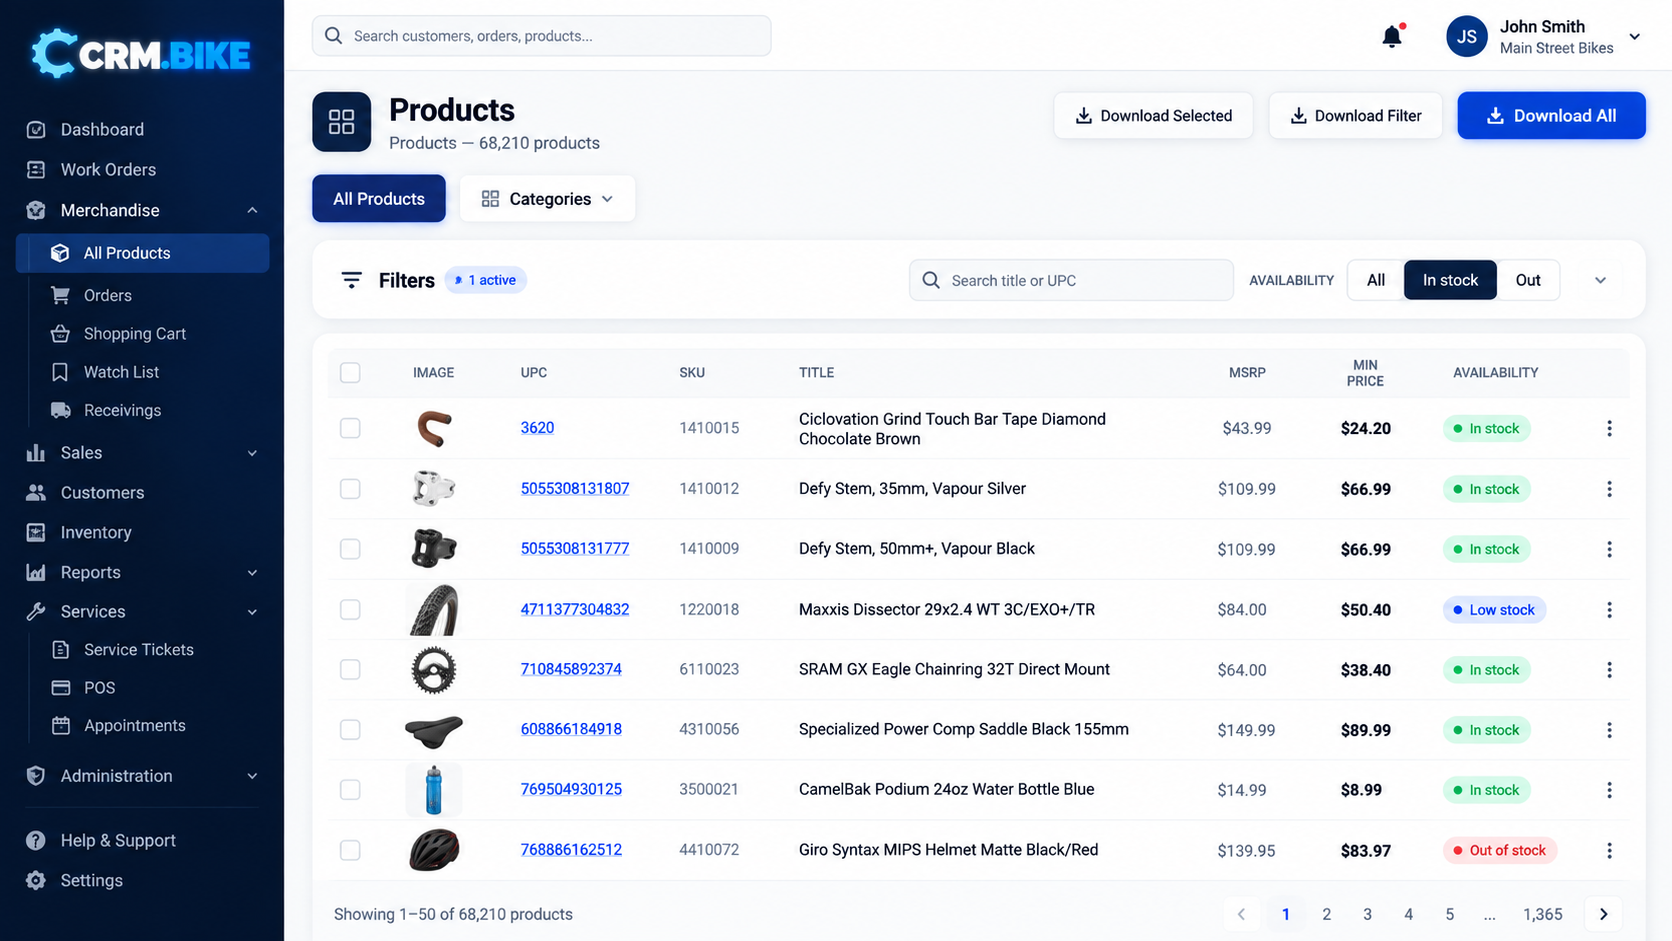Open the Dashboard sidebar icon

36,129
